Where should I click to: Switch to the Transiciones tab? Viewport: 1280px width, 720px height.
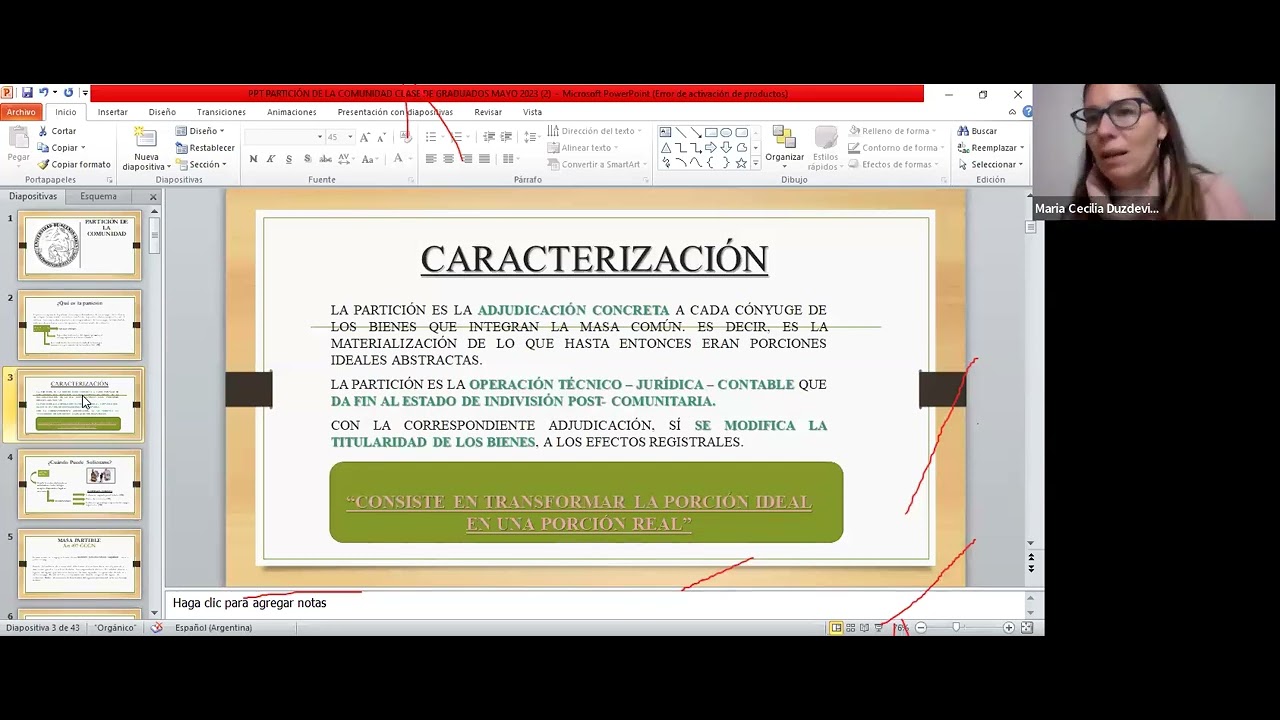click(x=221, y=112)
